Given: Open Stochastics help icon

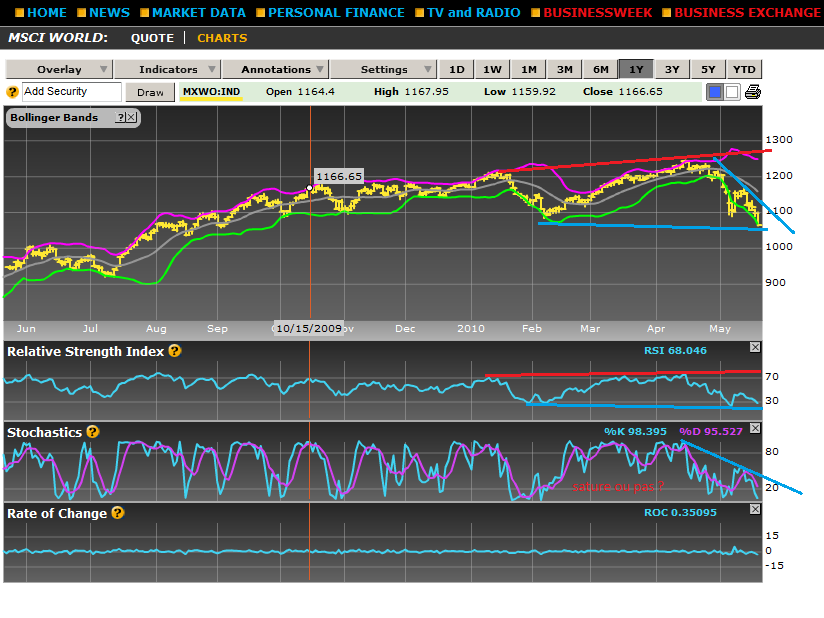Looking at the screenshot, I should coord(93,432).
